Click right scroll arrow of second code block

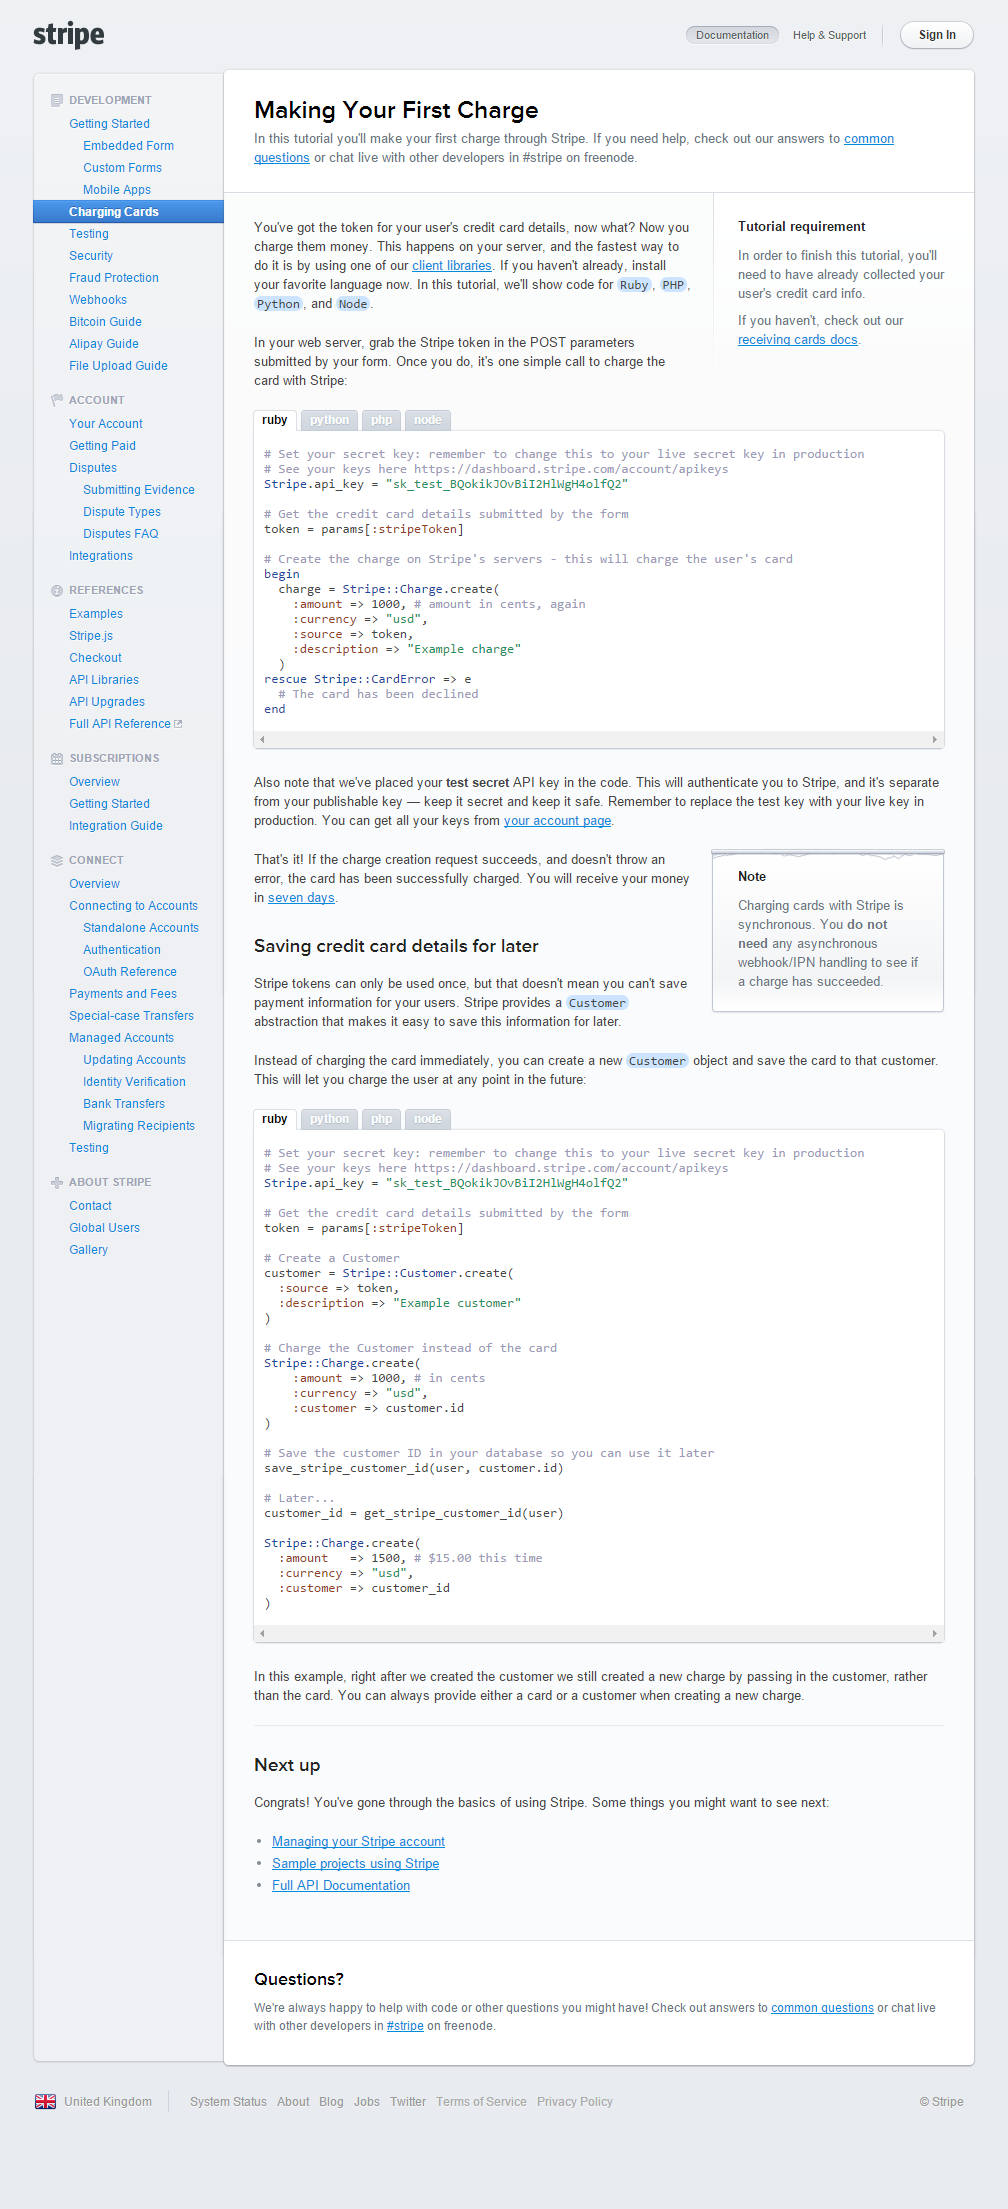pos(935,1634)
